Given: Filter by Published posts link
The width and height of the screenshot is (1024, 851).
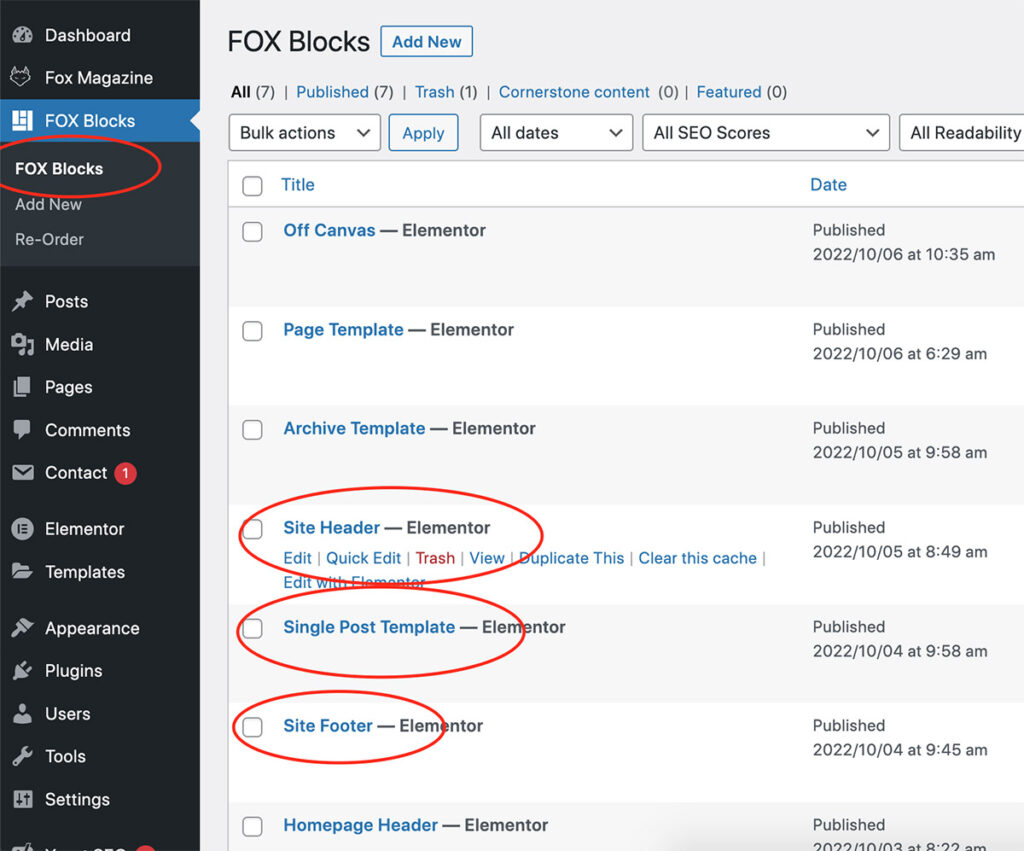Looking at the screenshot, I should click(332, 92).
